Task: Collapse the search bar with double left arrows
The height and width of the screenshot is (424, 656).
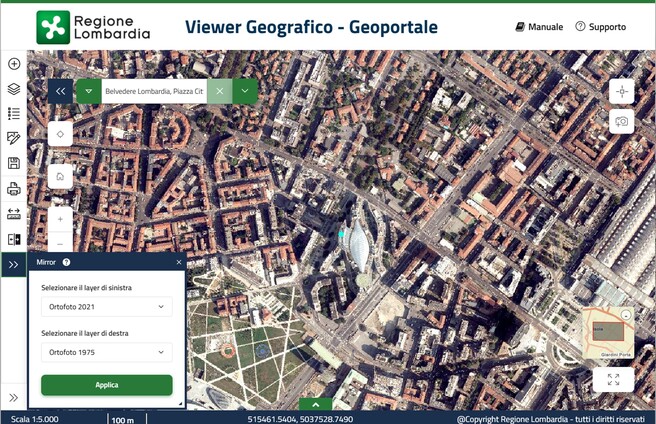Action: 61,91
